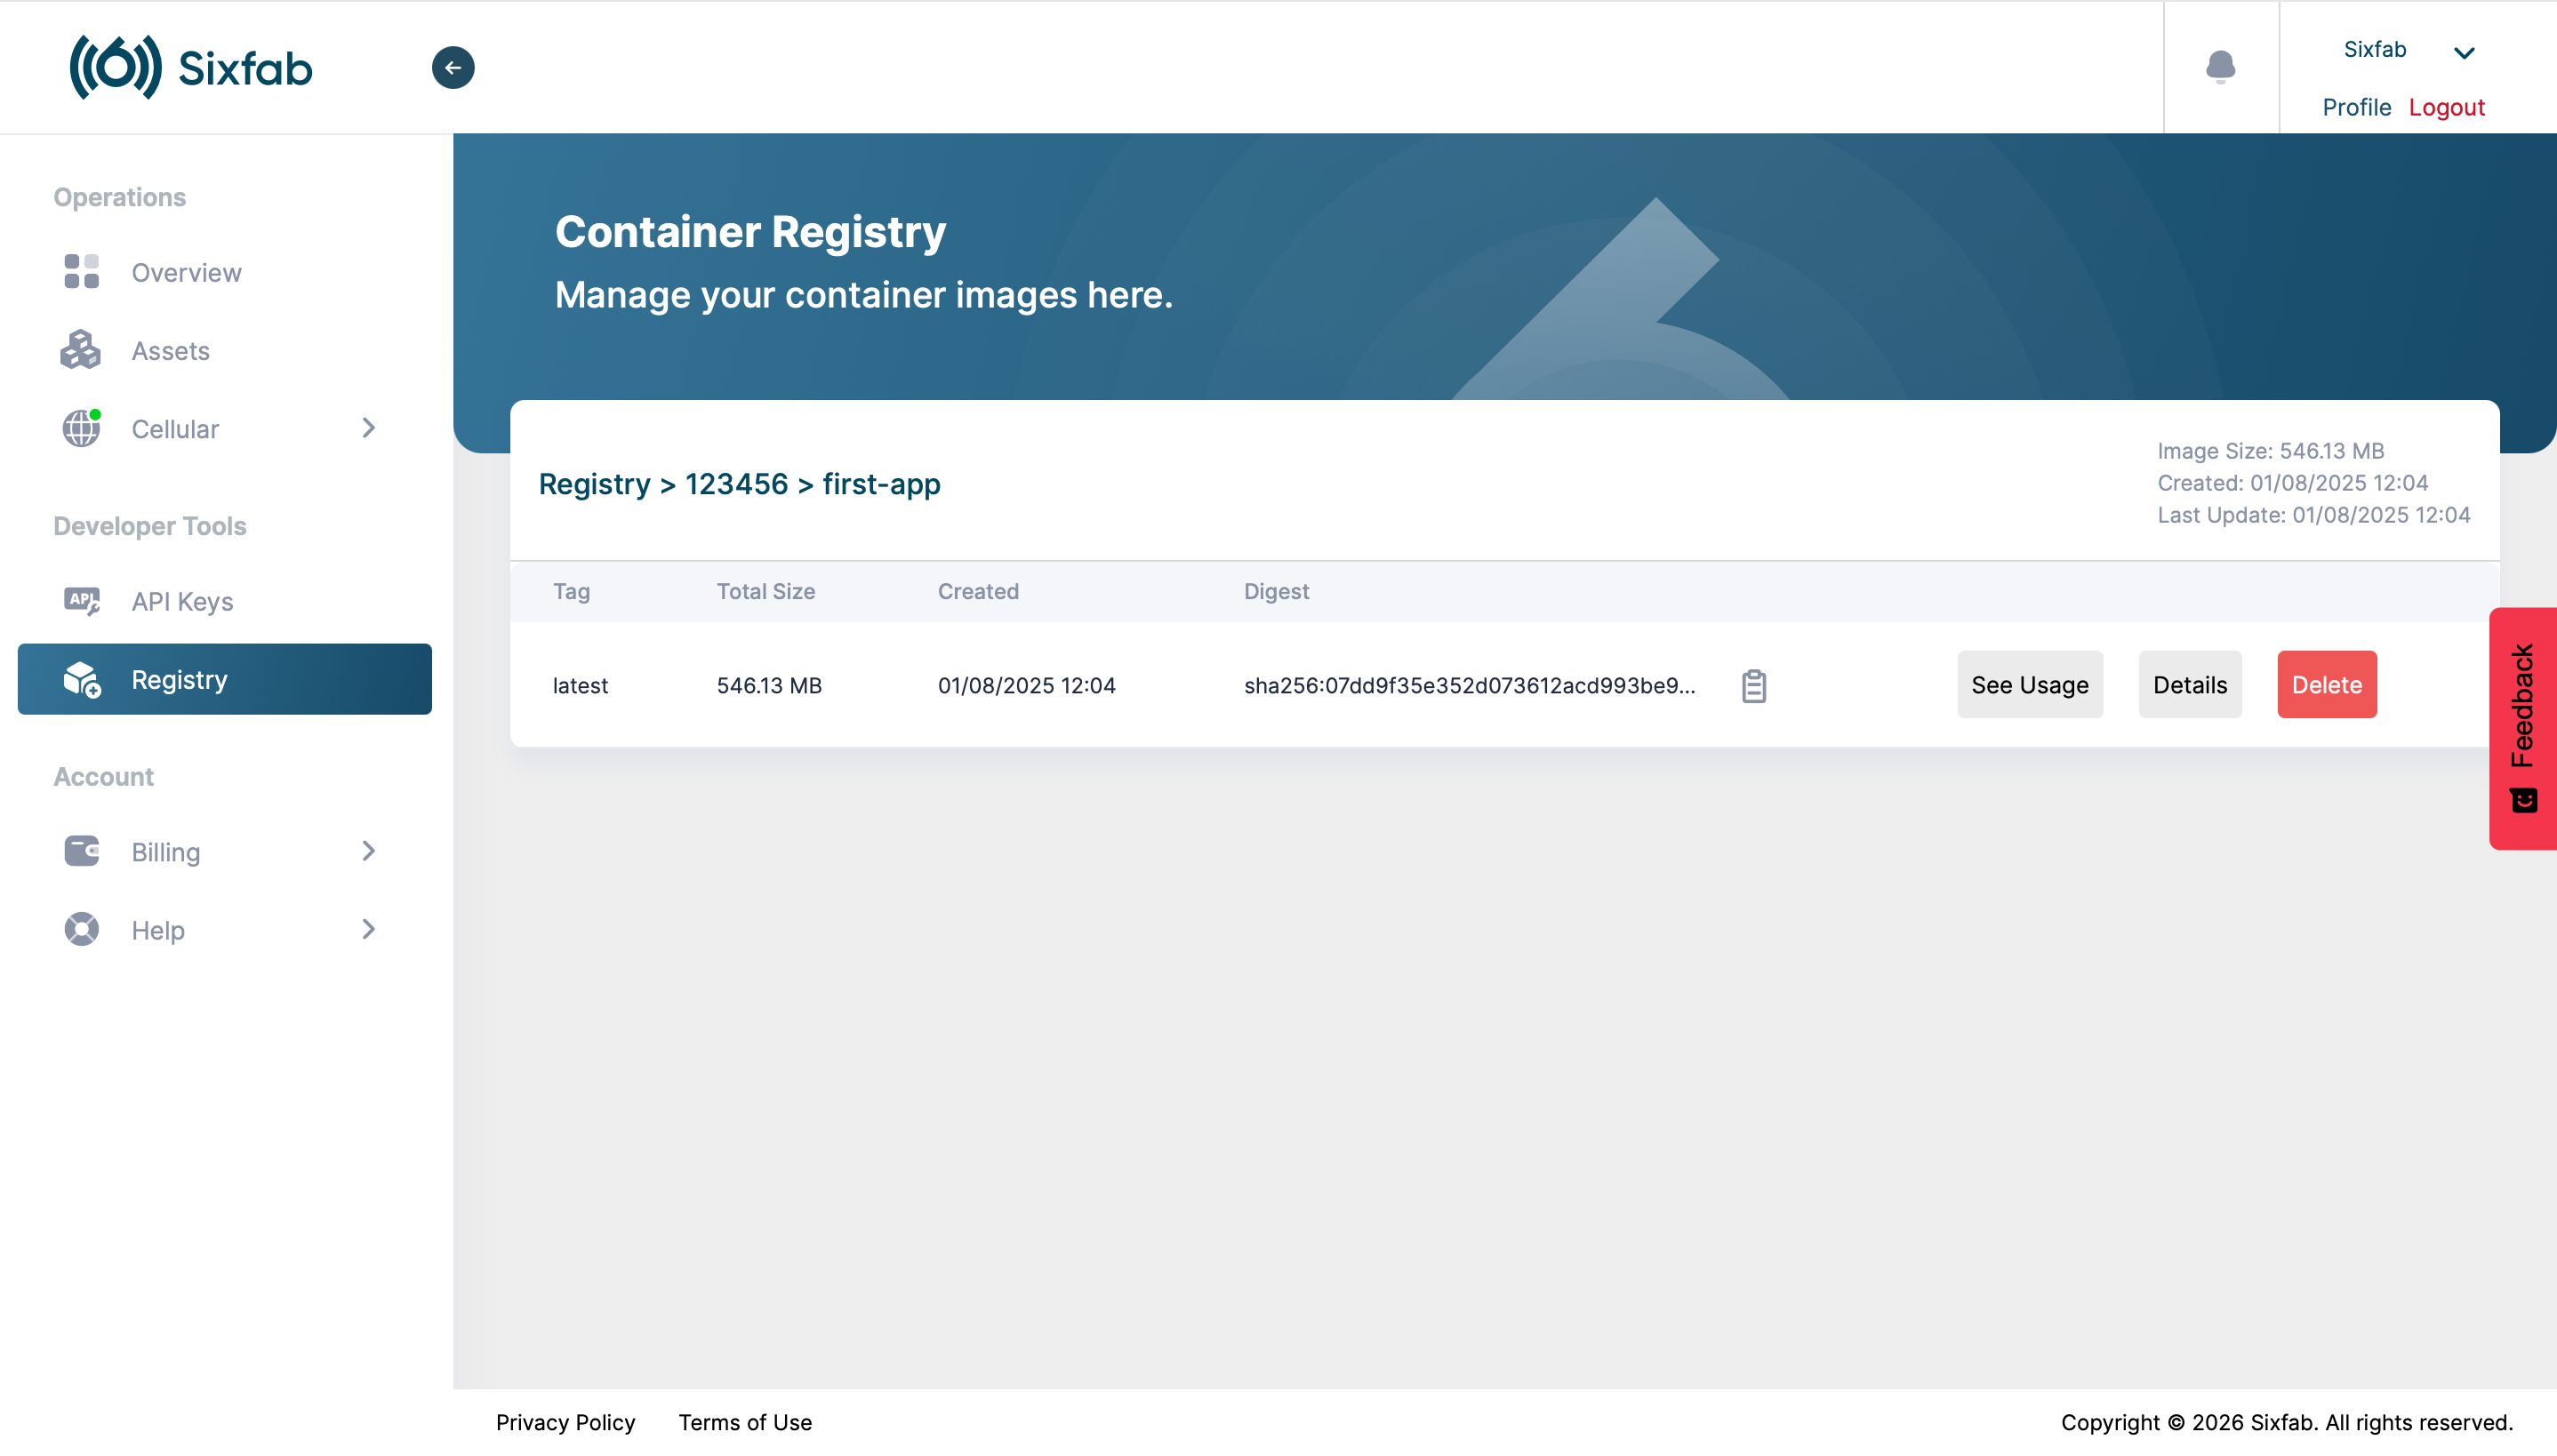
Task: Click the Delete button for latest tag
Action: coord(2327,684)
